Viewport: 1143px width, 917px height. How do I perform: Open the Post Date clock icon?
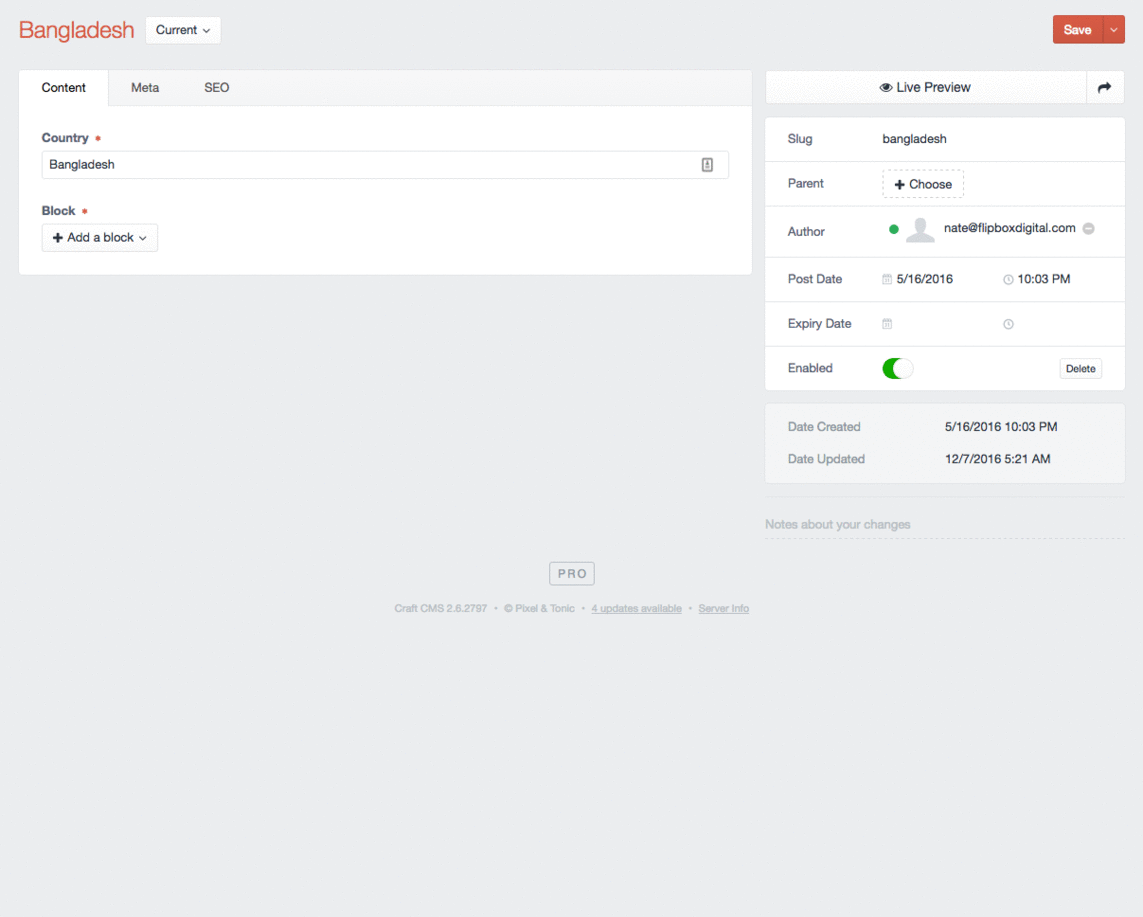[1008, 279]
